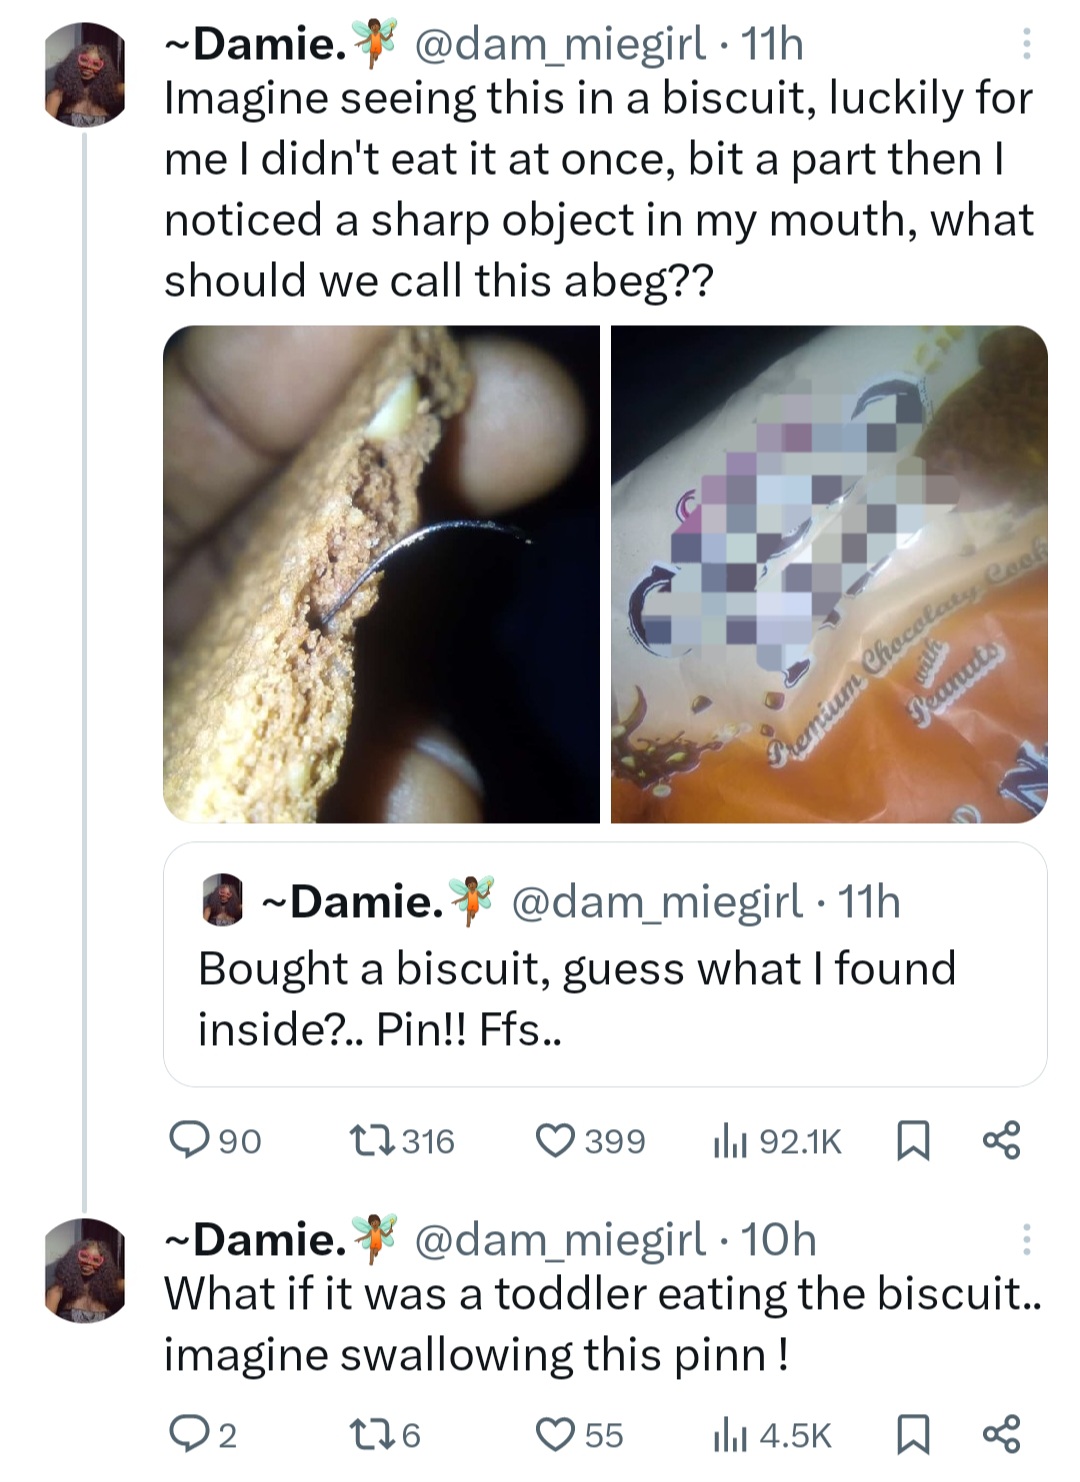The width and height of the screenshot is (1080, 1482).
Task: Open Damie's avatar on the second tweet
Action: 85,1270
